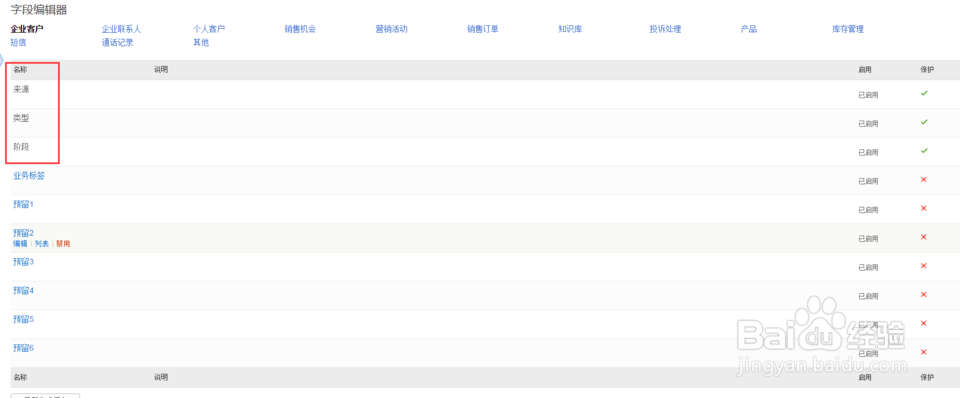Click the top 保护 column header
The width and height of the screenshot is (960, 398).
[x=927, y=70]
